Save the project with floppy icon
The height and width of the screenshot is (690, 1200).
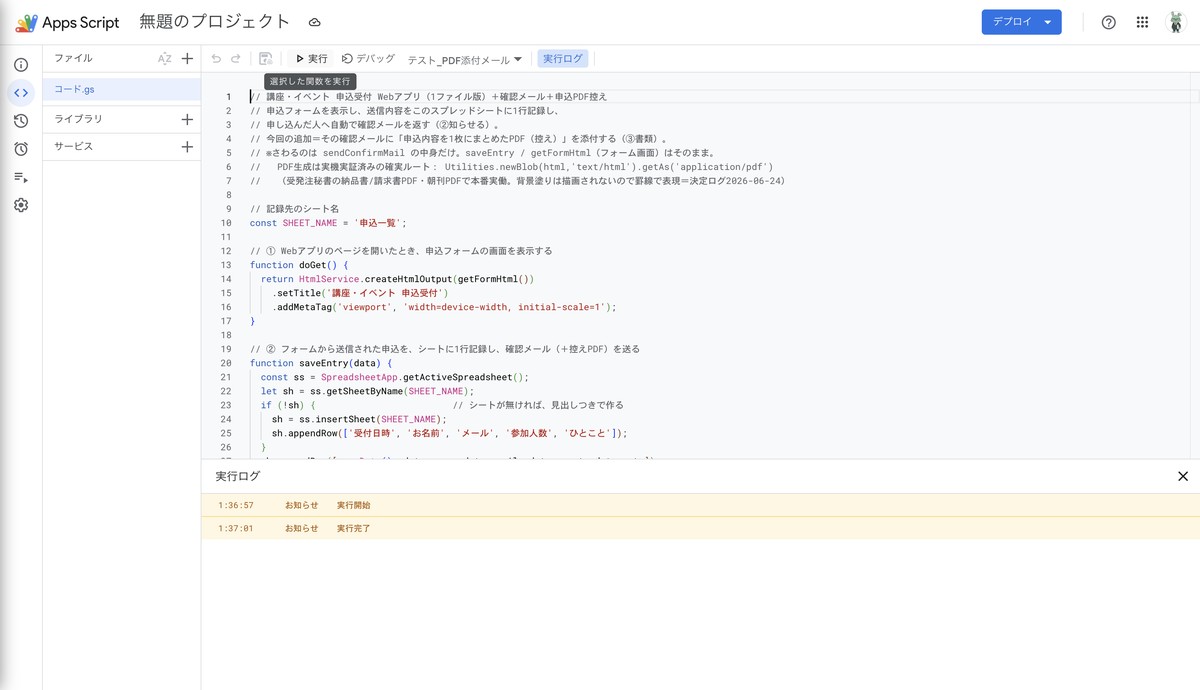pos(265,59)
